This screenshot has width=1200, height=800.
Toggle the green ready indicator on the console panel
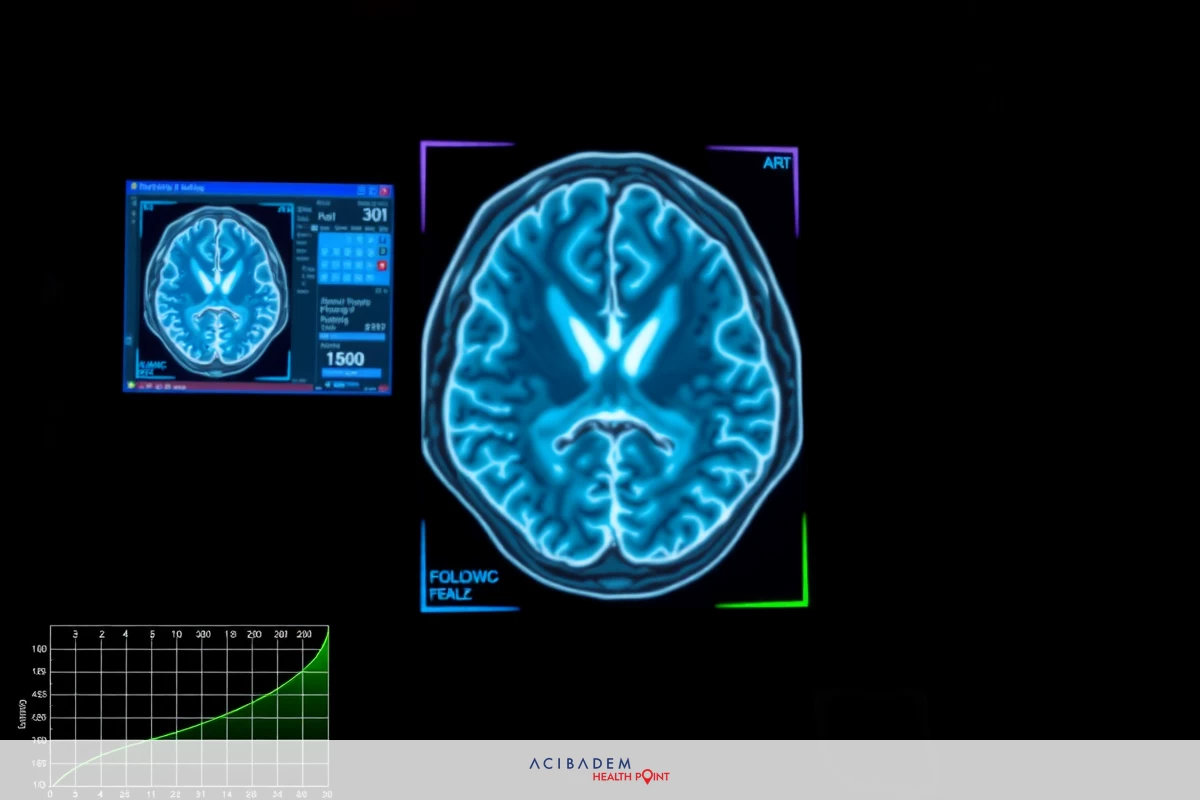coord(382,252)
